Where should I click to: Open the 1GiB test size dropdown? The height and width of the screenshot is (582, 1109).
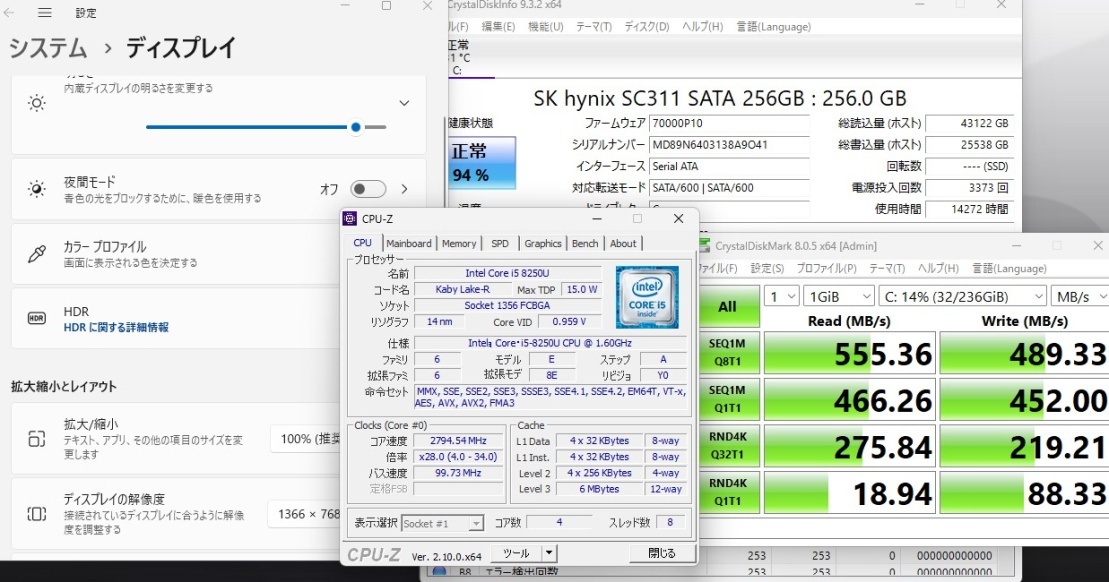pos(836,296)
